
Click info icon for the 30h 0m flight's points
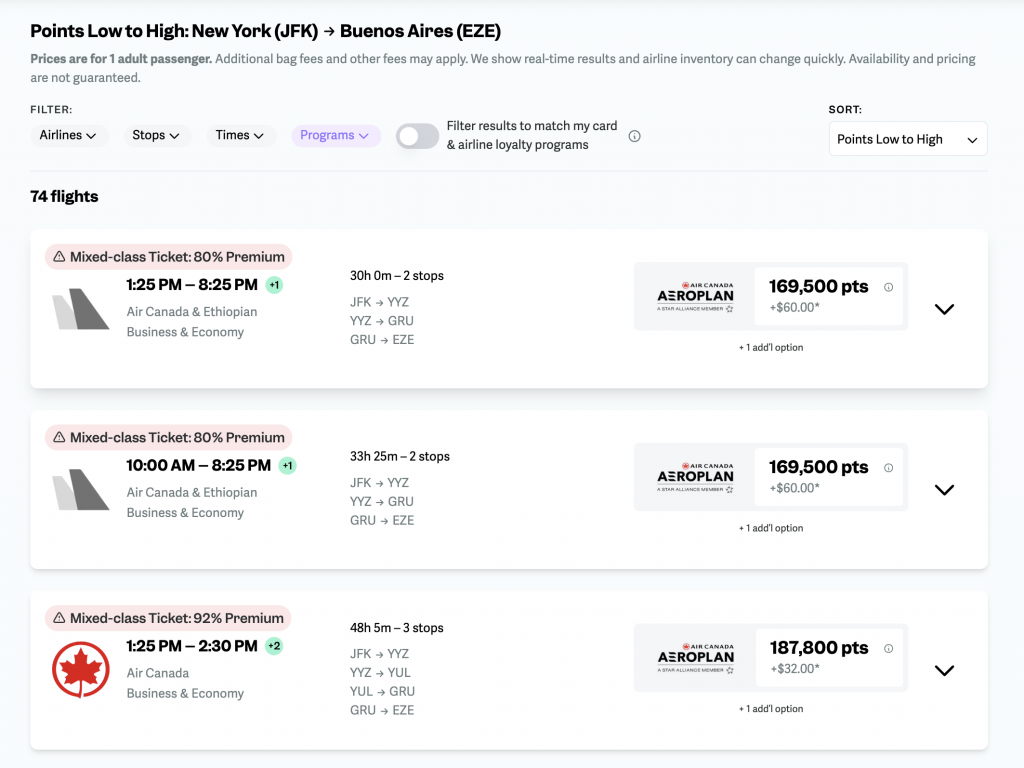888,287
